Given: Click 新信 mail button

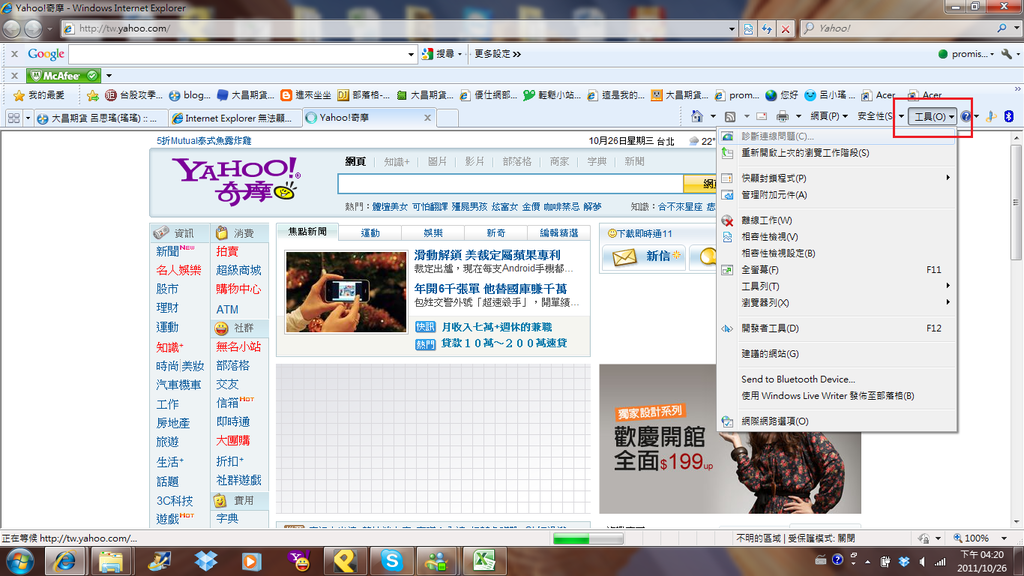Looking at the screenshot, I should 643,257.
